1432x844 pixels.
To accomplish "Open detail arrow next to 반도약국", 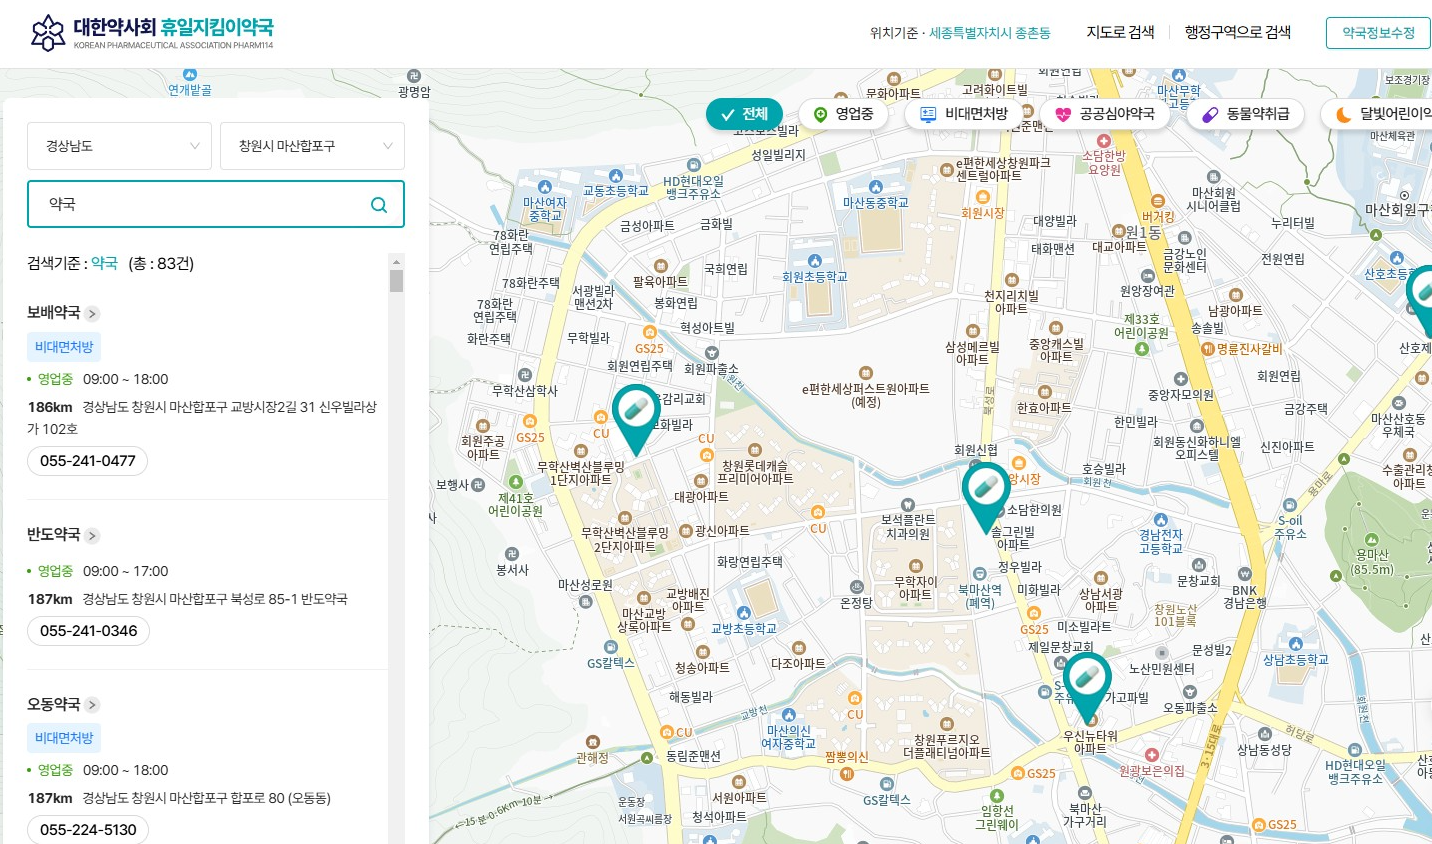I will tap(92, 536).
